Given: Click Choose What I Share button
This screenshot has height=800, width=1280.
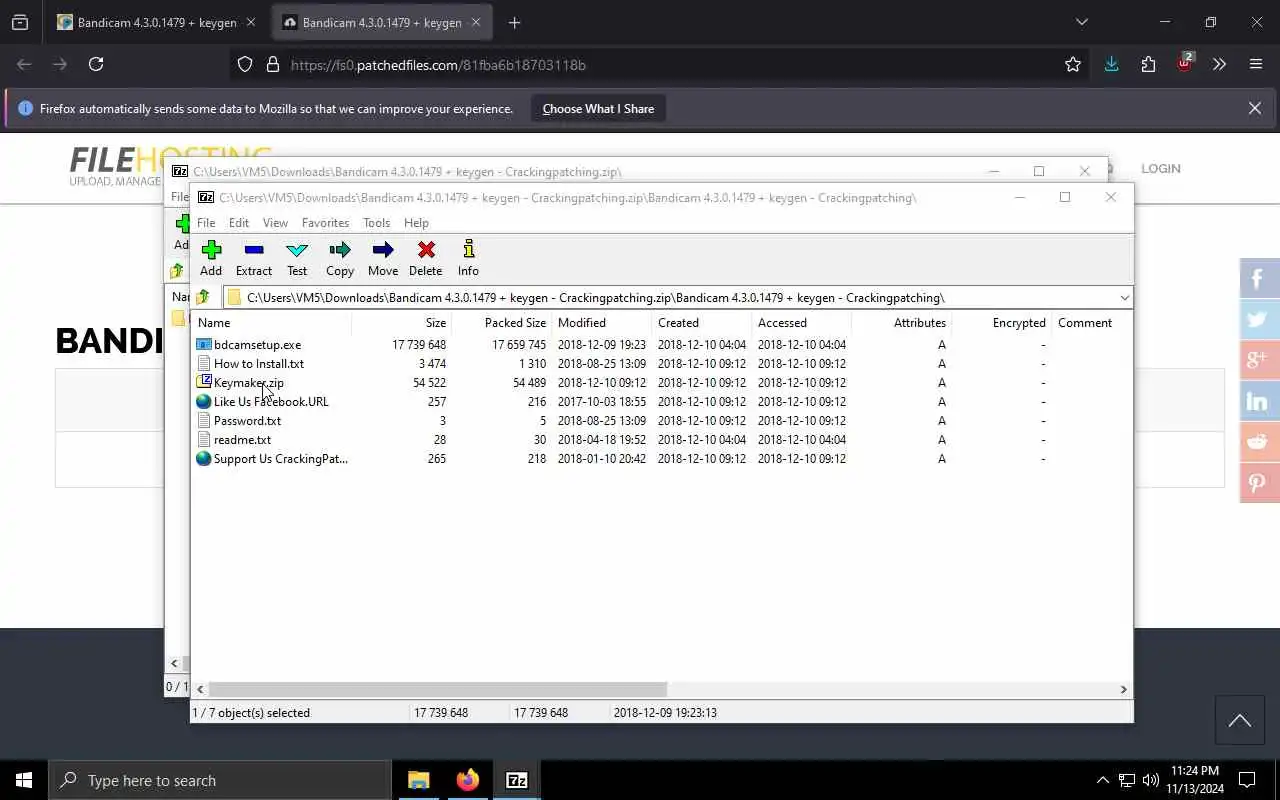Looking at the screenshot, I should click(x=598, y=108).
